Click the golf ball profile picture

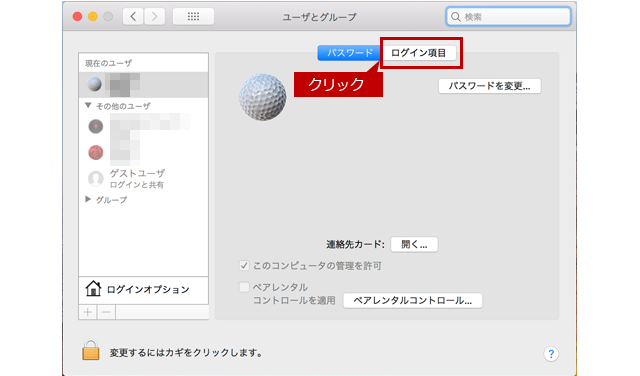pyautogui.click(x=262, y=97)
